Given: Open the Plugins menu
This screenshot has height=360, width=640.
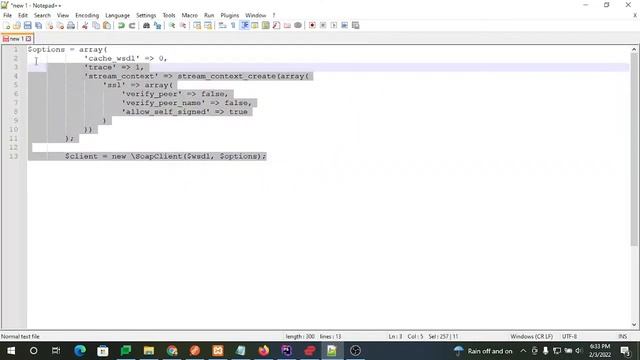Looking at the screenshot, I should (x=229, y=15).
